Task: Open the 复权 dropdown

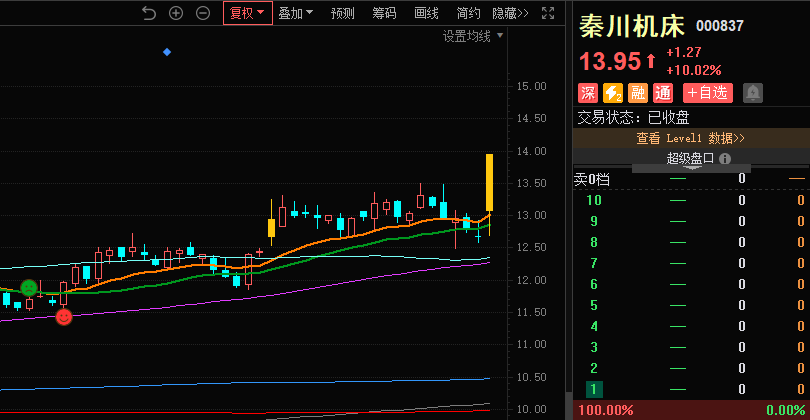Action: point(247,13)
